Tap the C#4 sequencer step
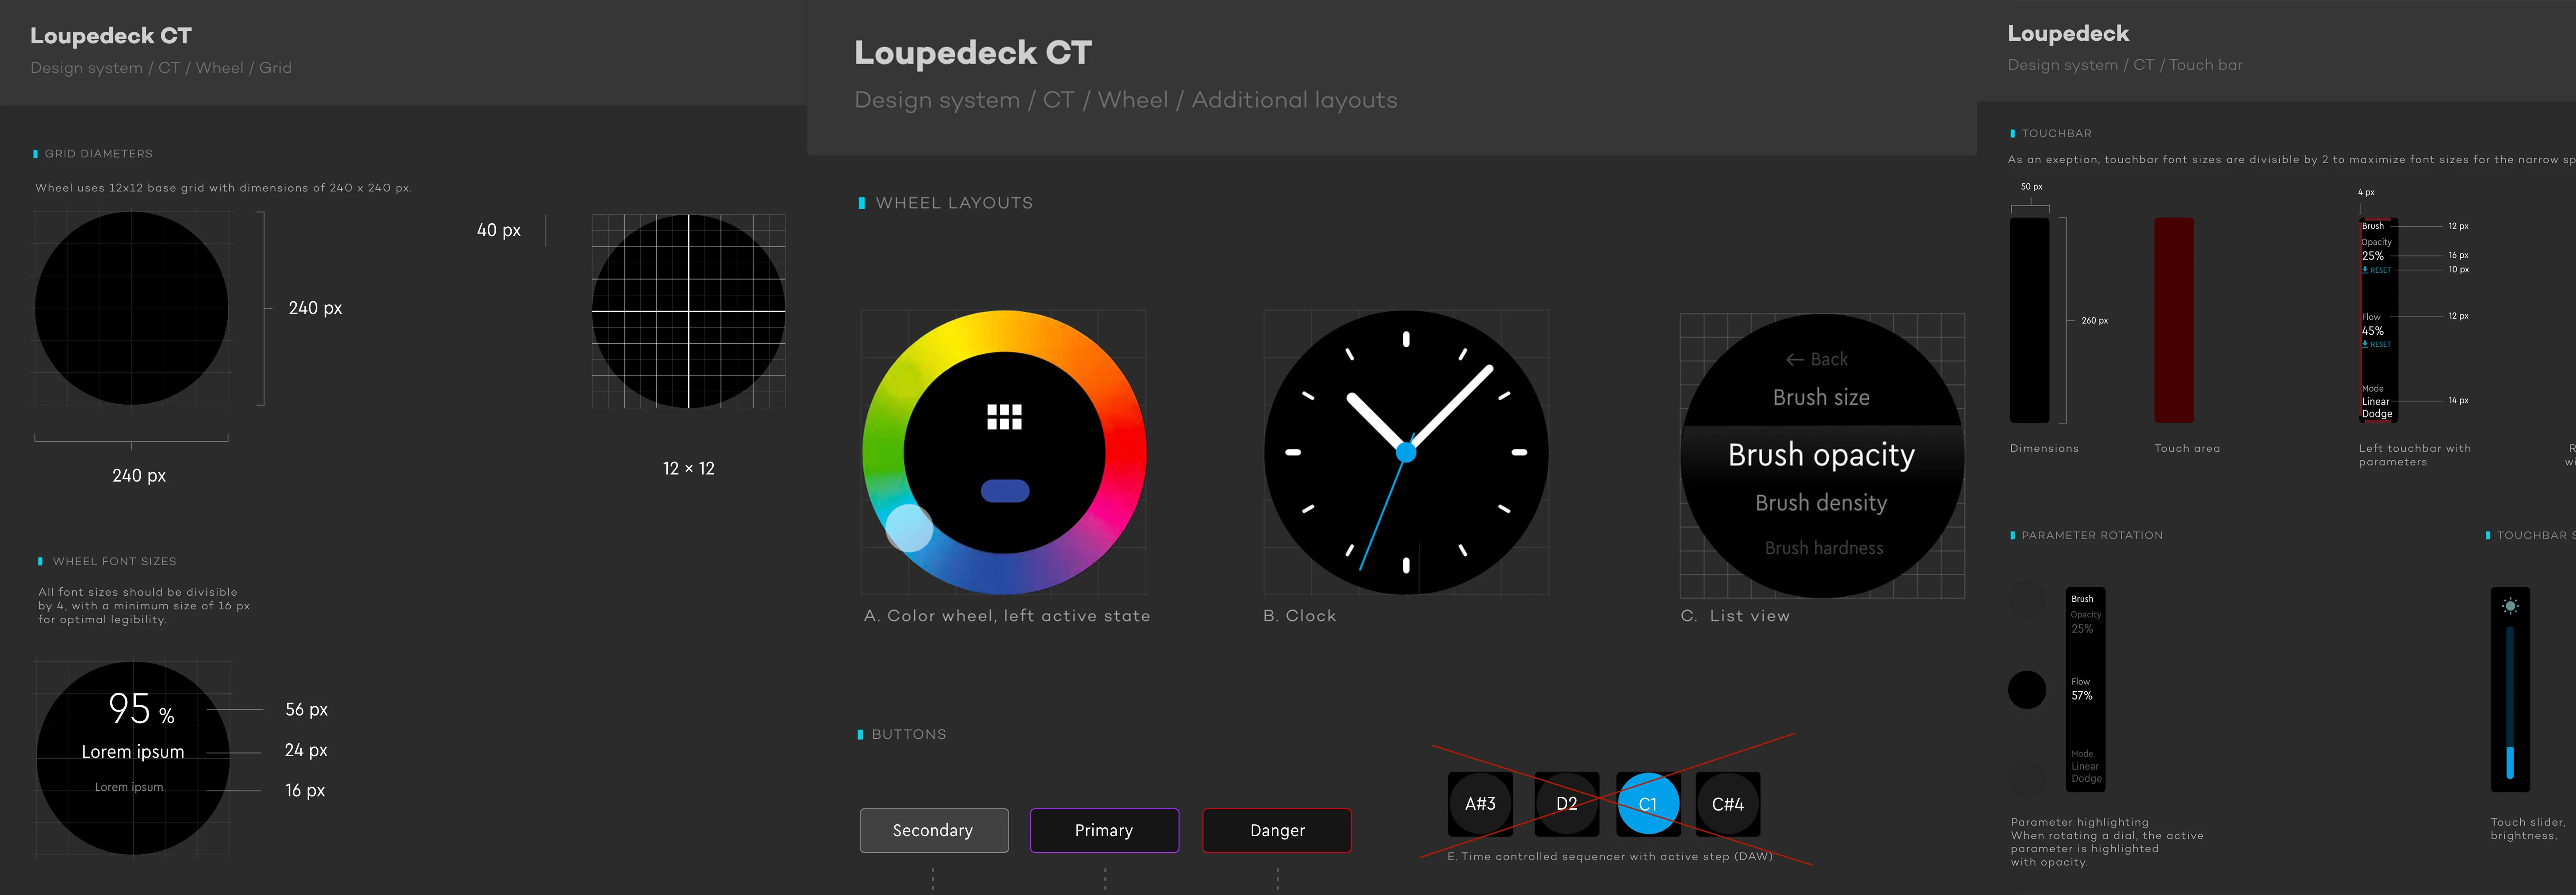Image resolution: width=2576 pixels, height=895 pixels. (1727, 804)
